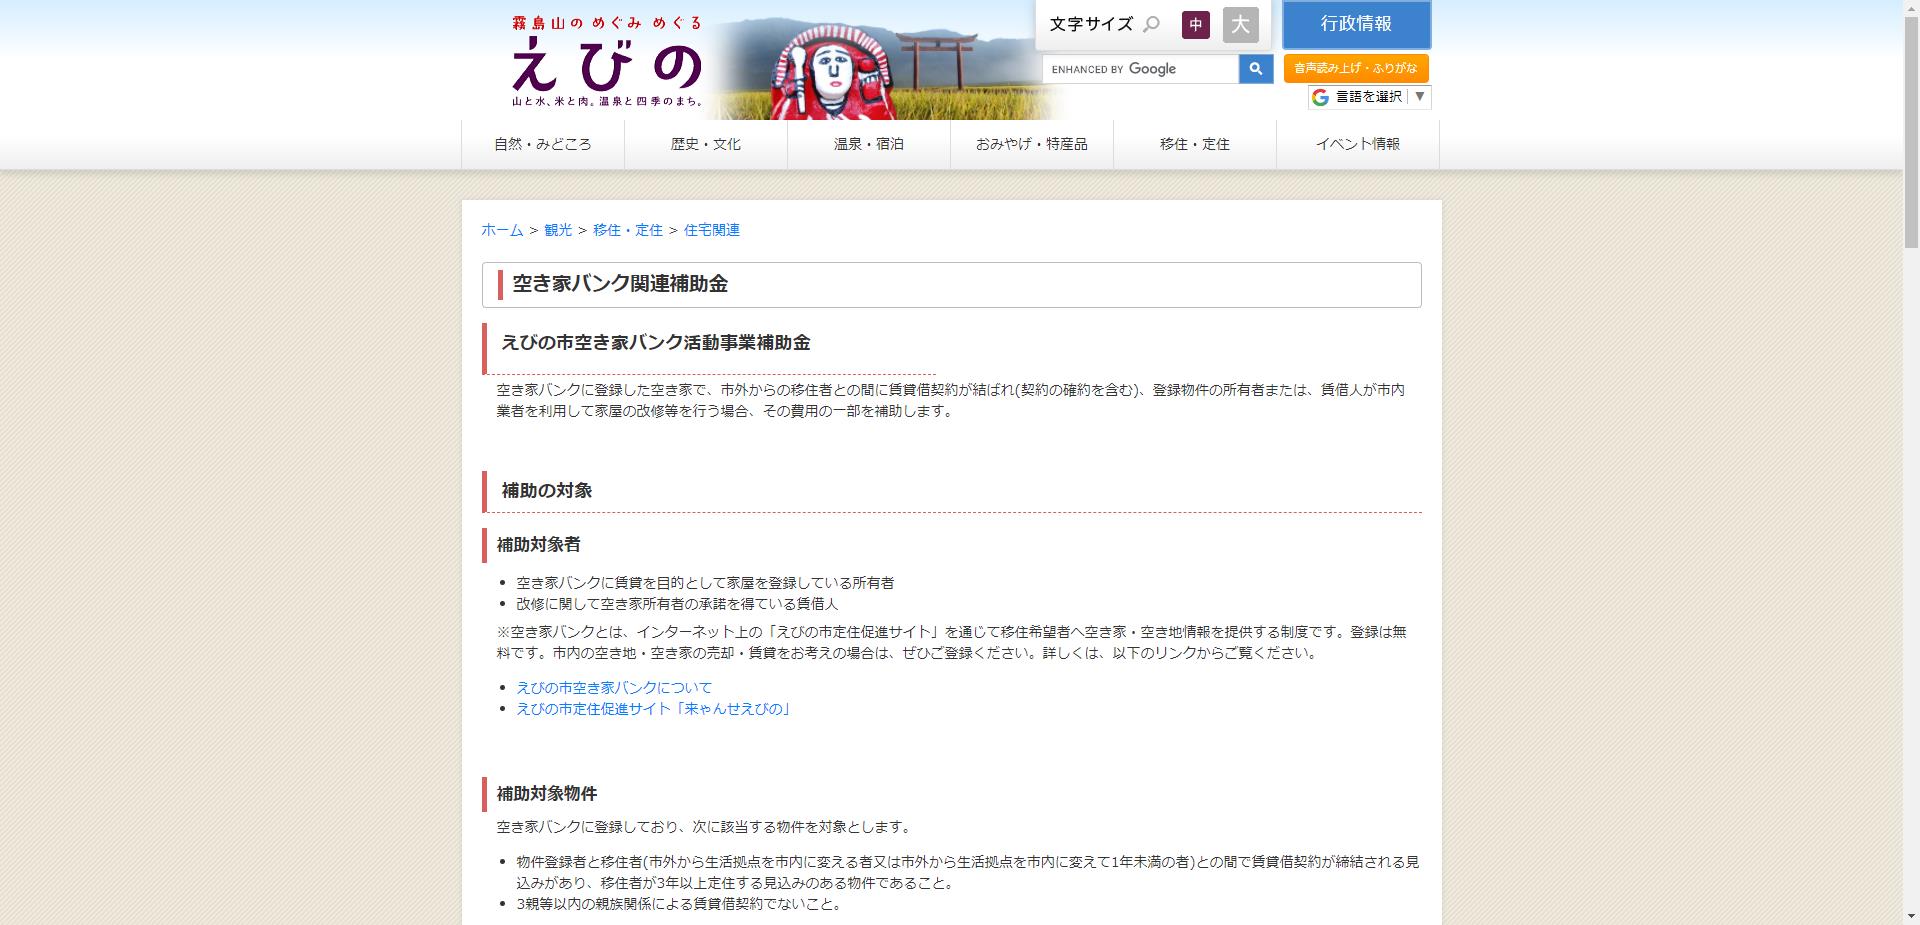The image size is (1920, 925).
Task: Click the scrollbar down arrow
Action: click(x=1911, y=916)
